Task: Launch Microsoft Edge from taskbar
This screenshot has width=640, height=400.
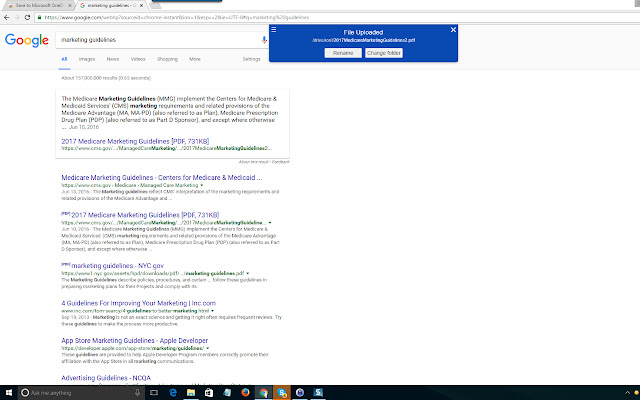Action: (x=173, y=393)
